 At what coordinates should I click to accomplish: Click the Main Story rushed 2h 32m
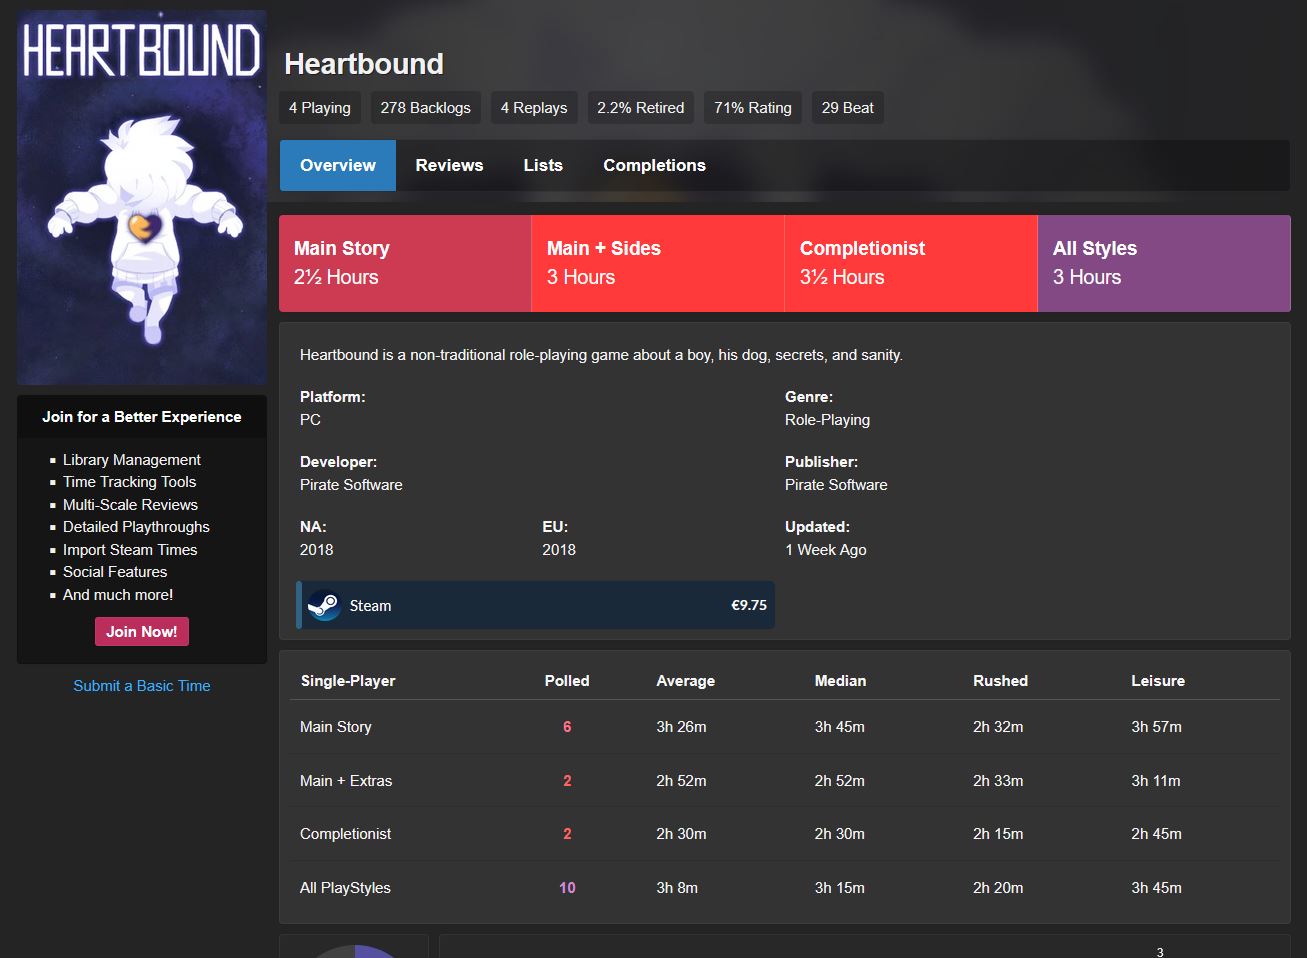pos(998,727)
